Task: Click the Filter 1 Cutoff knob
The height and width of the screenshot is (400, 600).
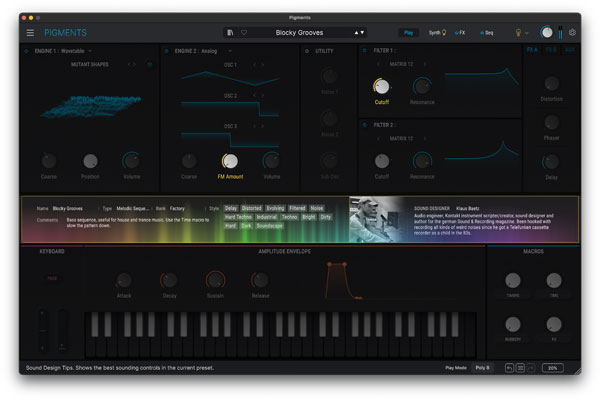Action: [382, 87]
